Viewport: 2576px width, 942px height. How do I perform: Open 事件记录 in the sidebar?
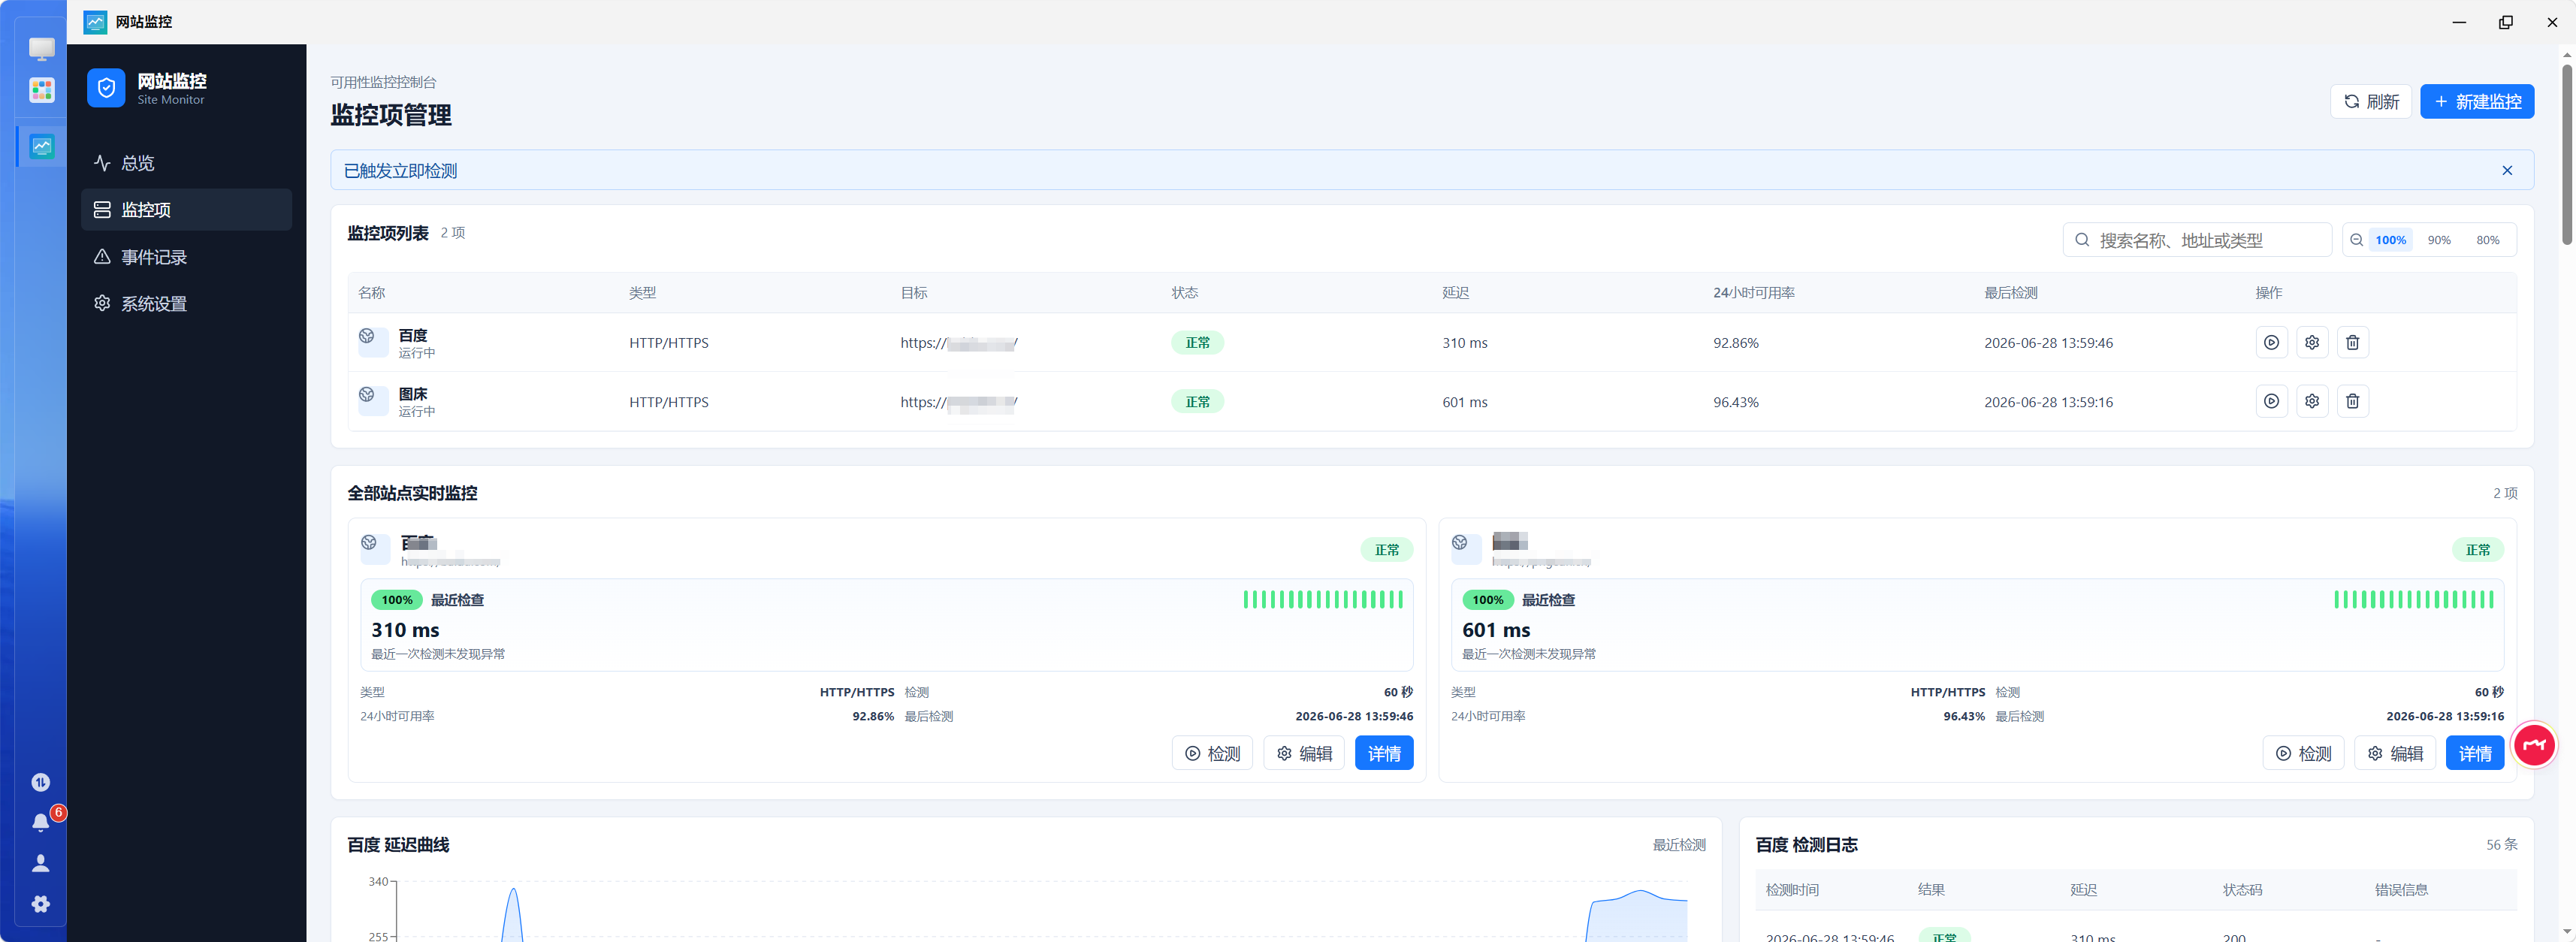pyautogui.click(x=186, y=257)
